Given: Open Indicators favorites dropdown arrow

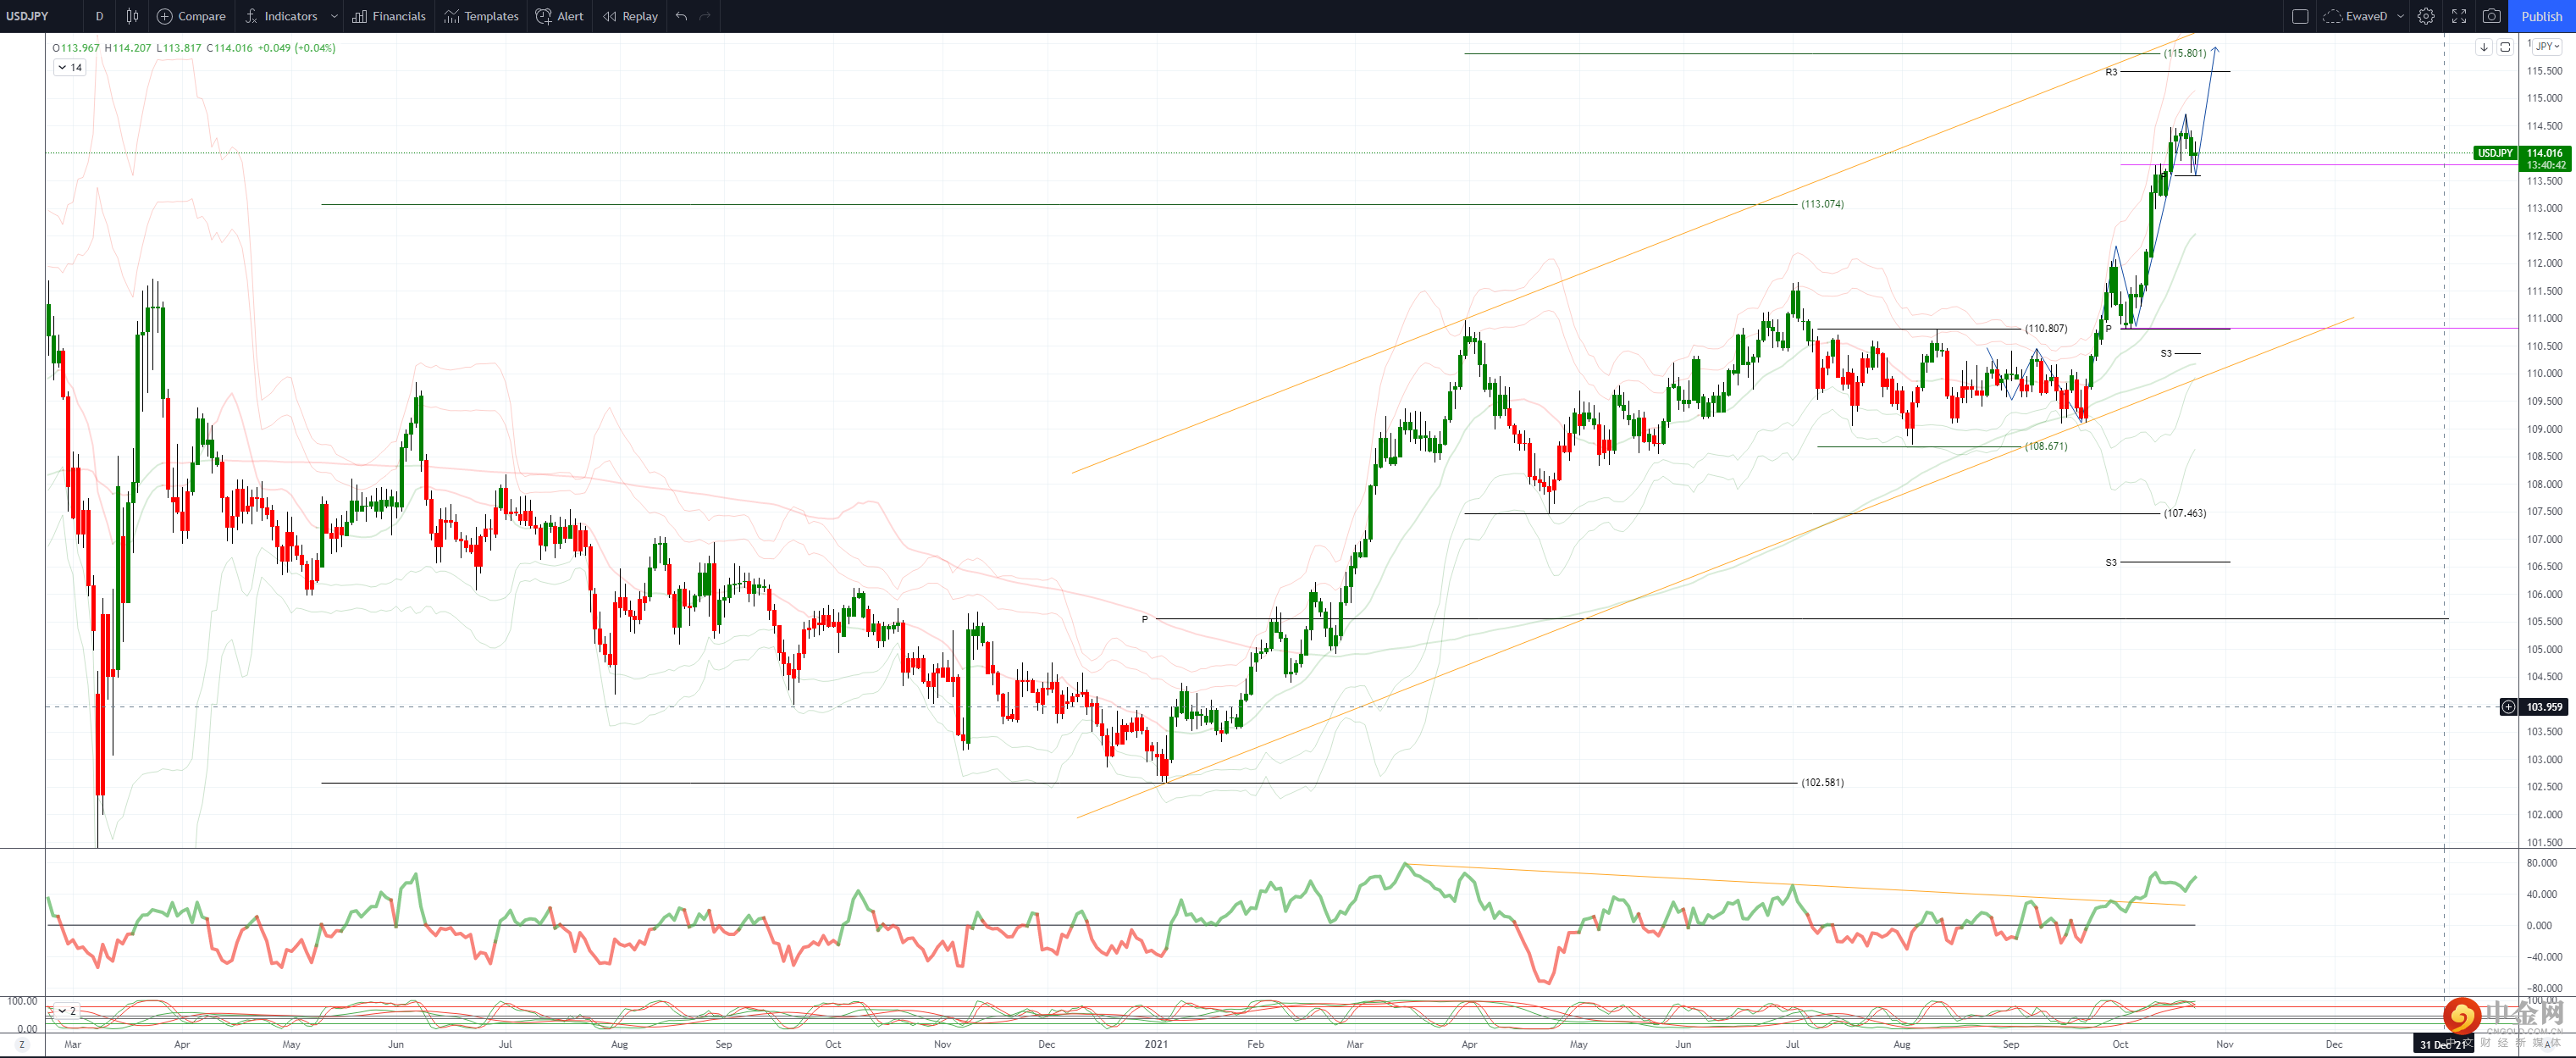Looking at the screenshot, I should point(334,16).
